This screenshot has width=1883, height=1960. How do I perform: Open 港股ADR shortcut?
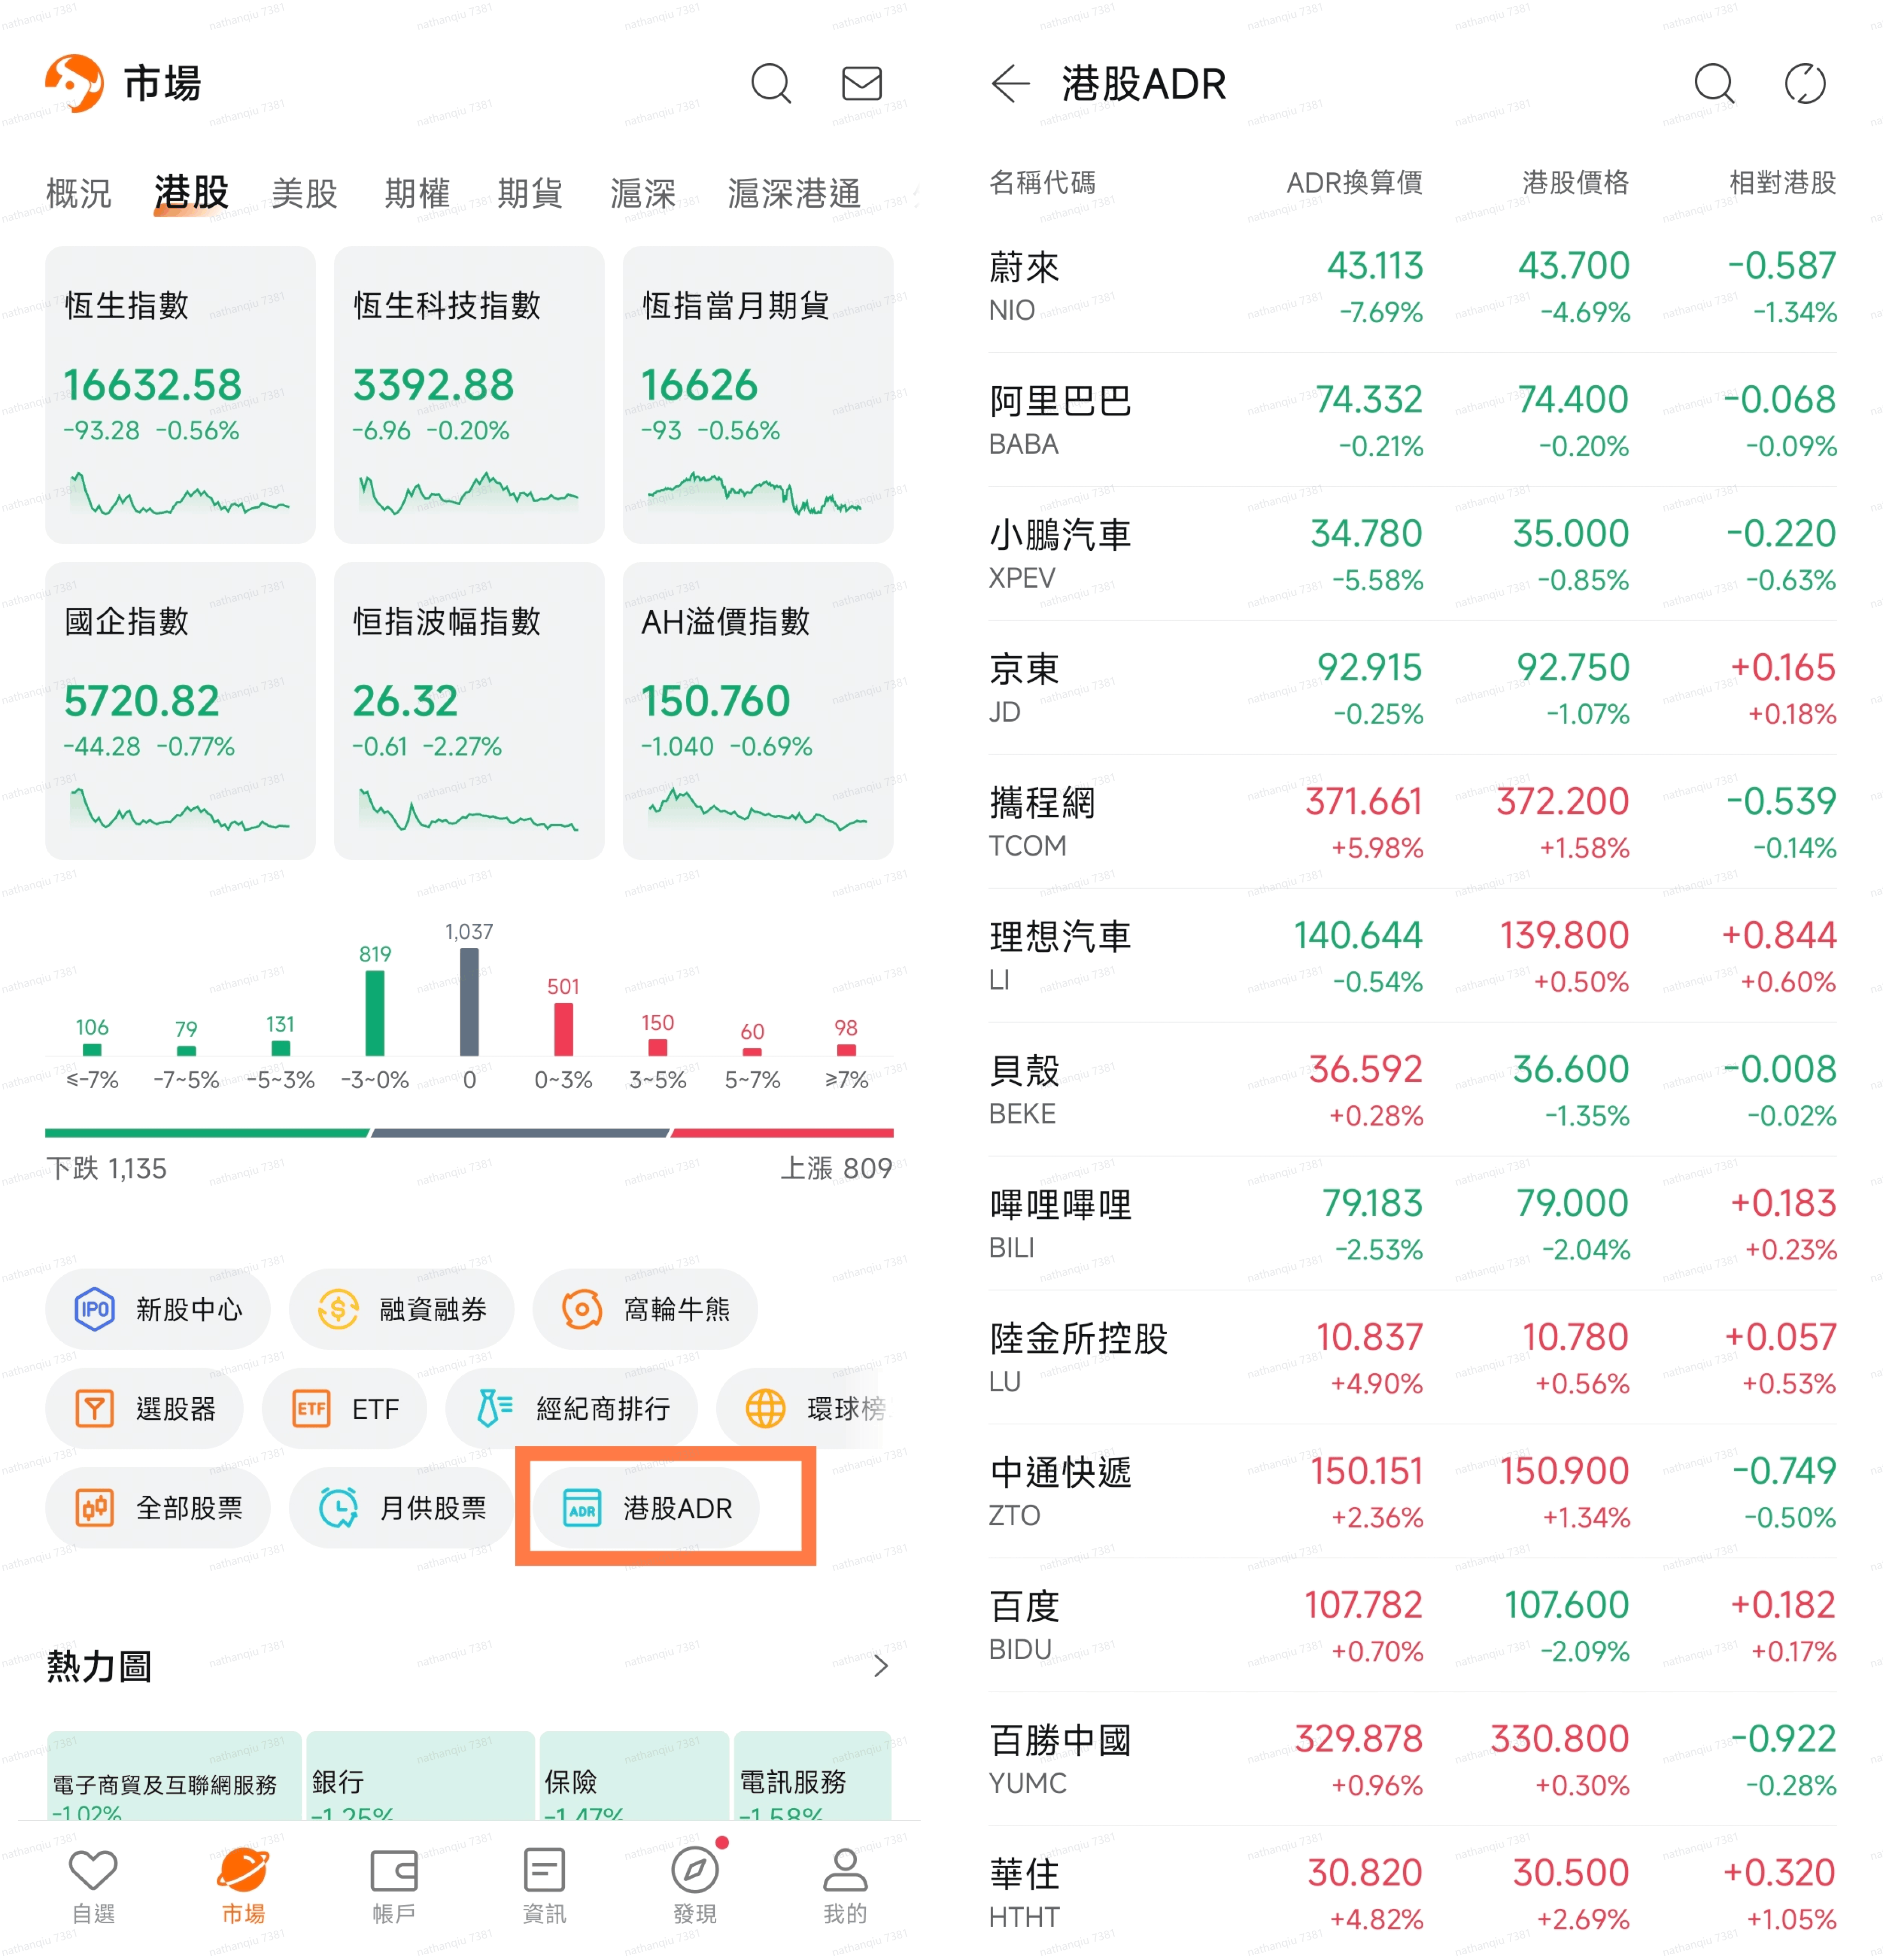pos(647,1508)
